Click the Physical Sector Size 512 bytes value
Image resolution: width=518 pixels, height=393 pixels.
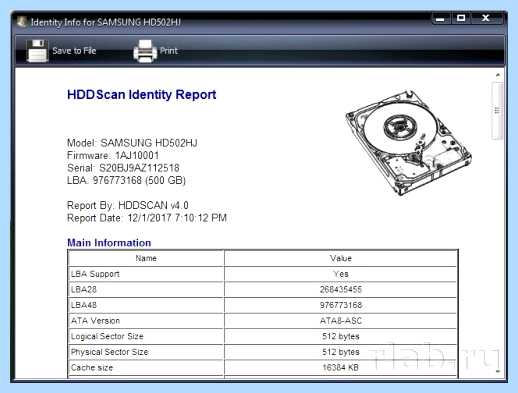pos(341,352)
